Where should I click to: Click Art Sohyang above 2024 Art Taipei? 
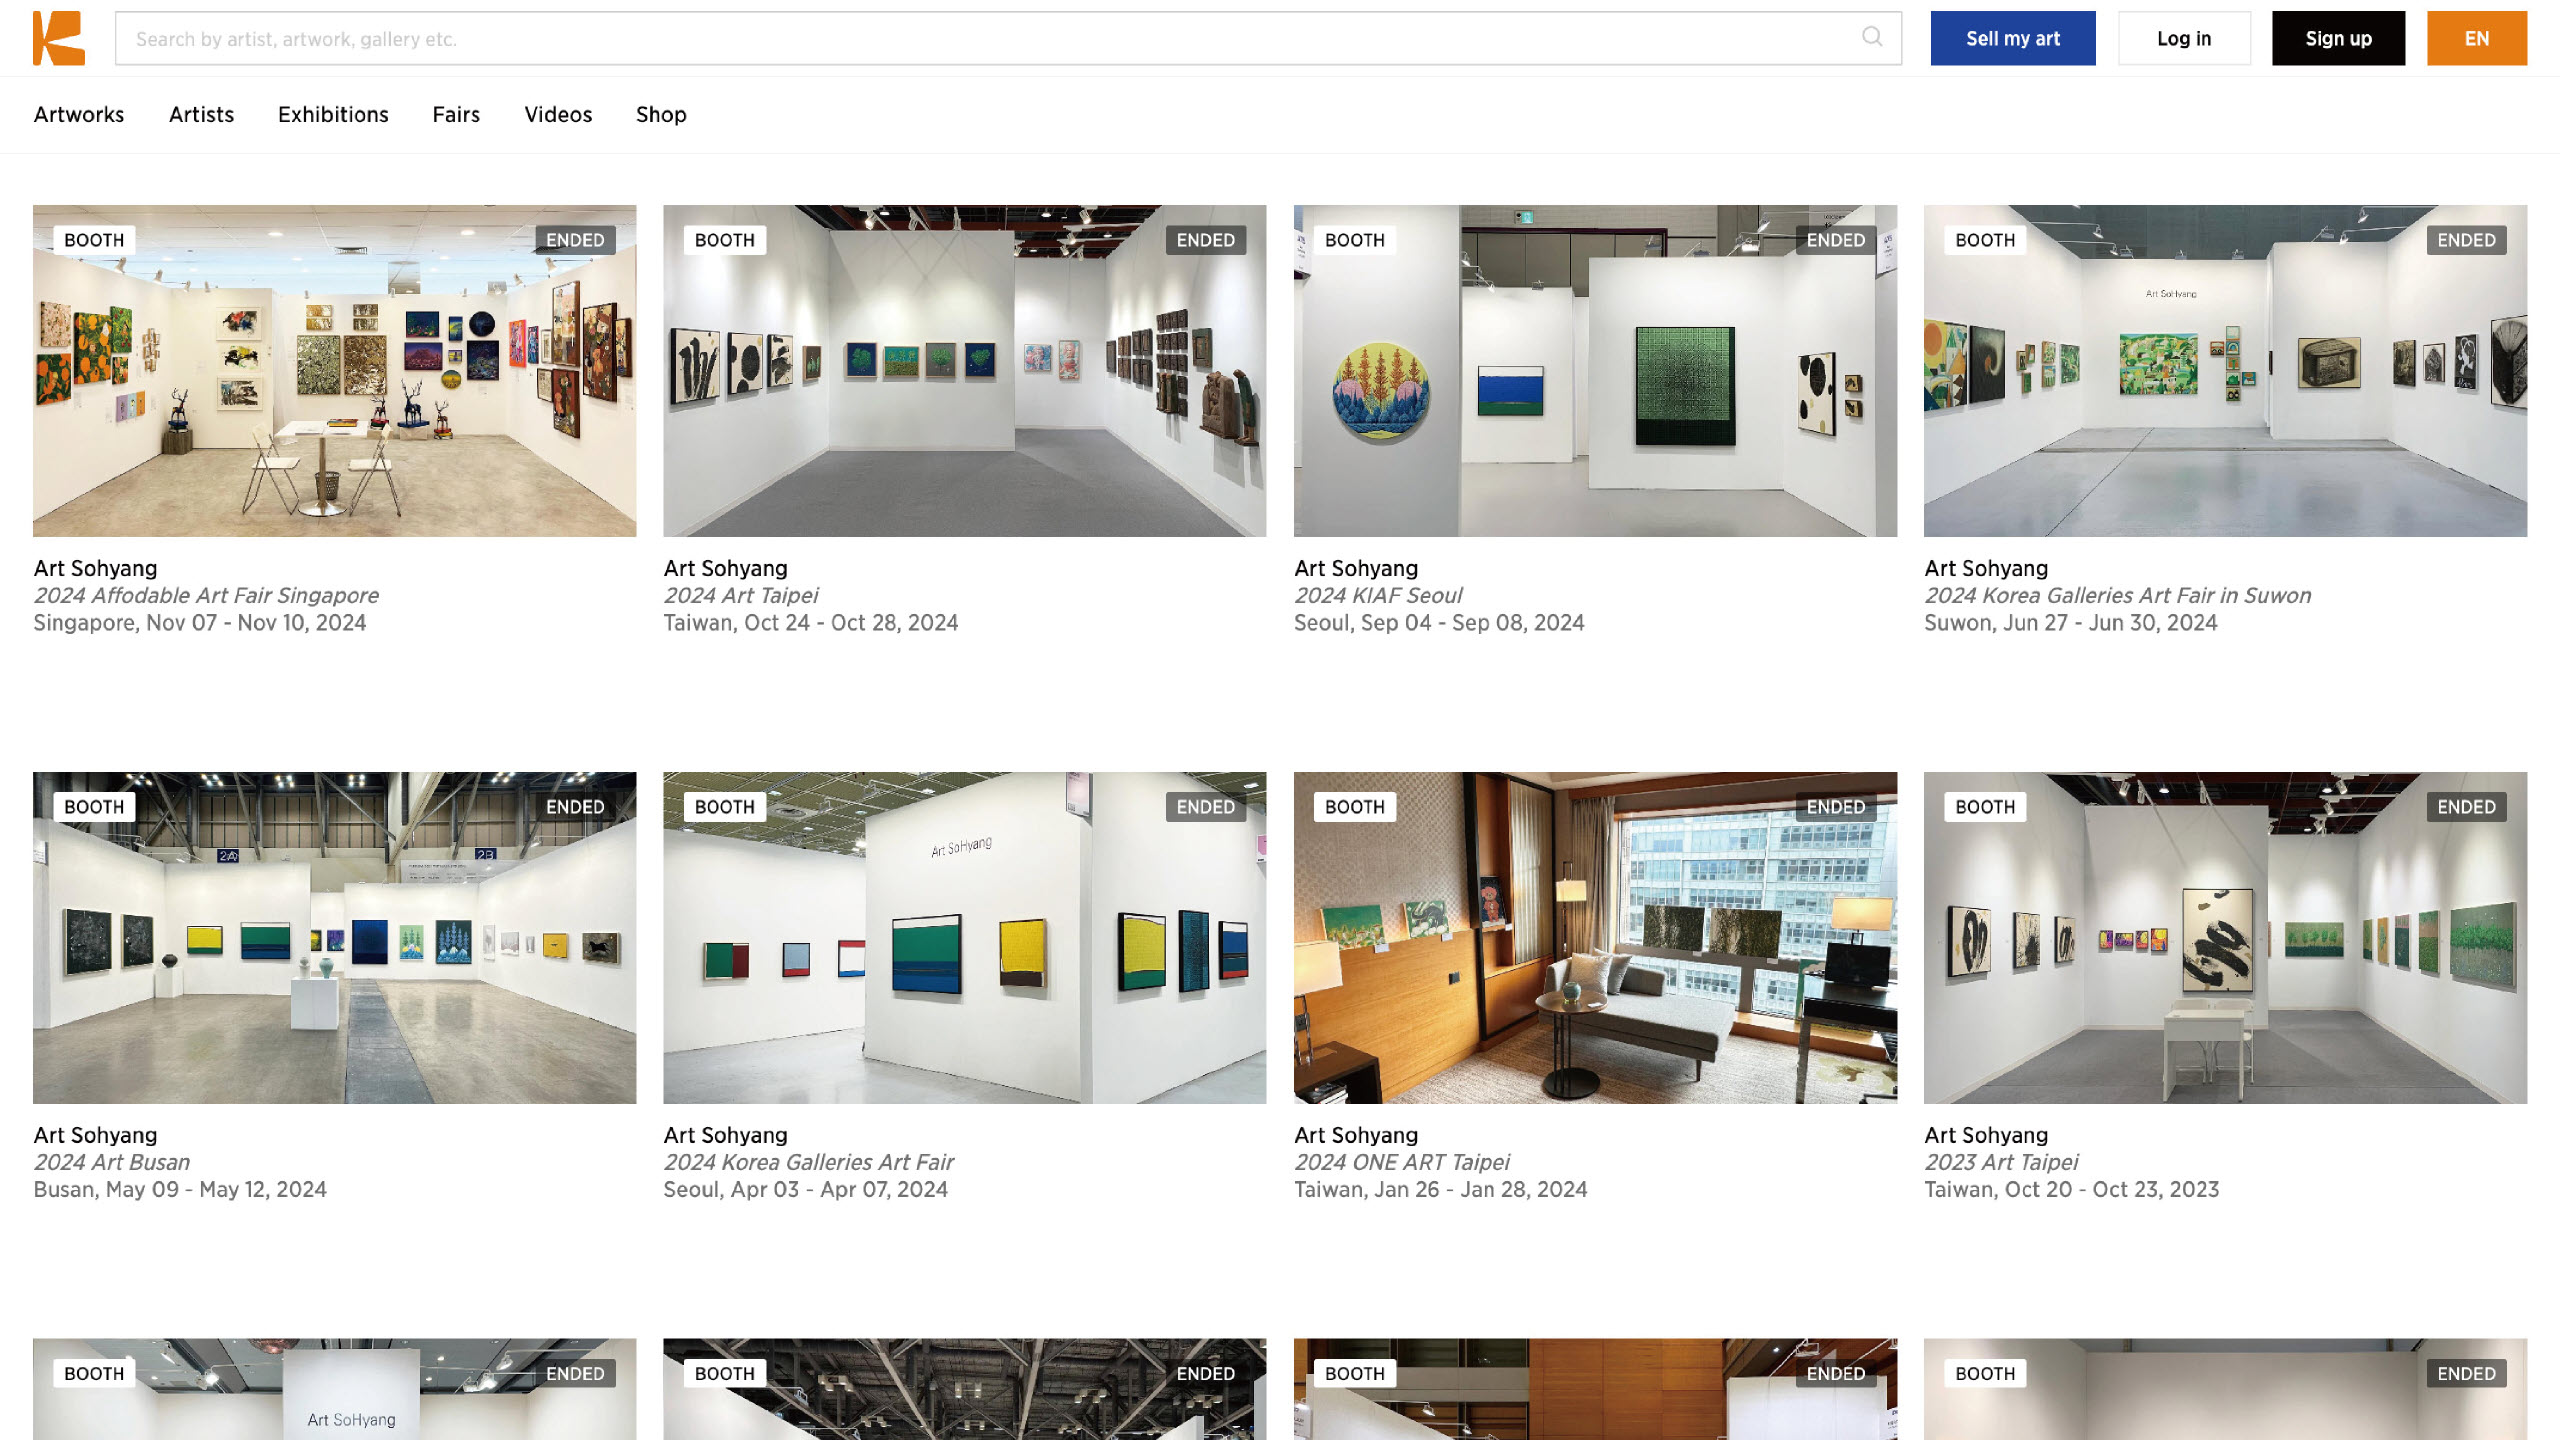pyautogui.click(x=726, y=568)
